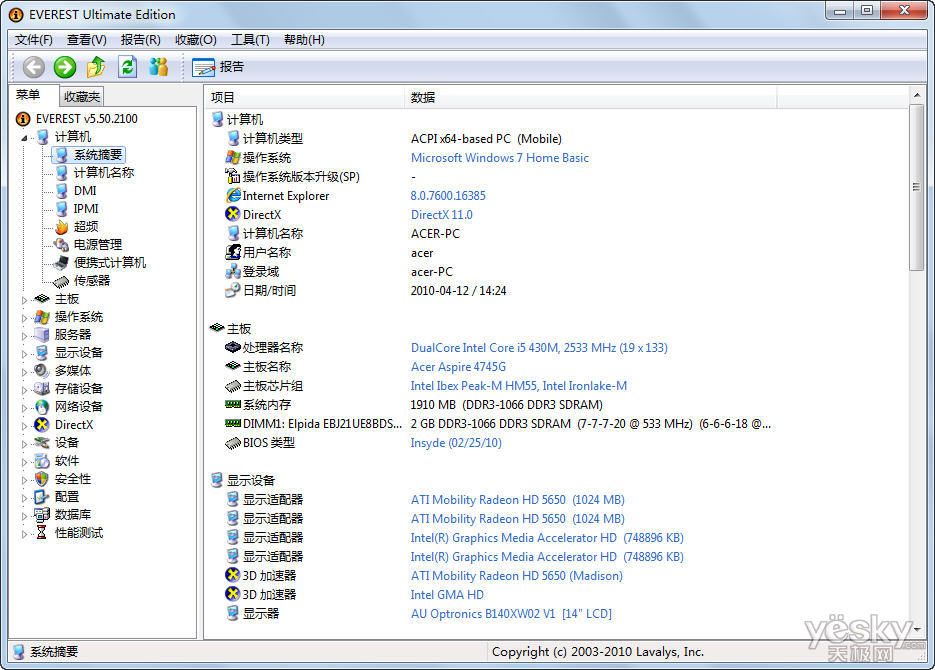This screenshot has width=935, height=670.
Task: Switch to the 菜单 tab
Action: (x=29, y=95)
